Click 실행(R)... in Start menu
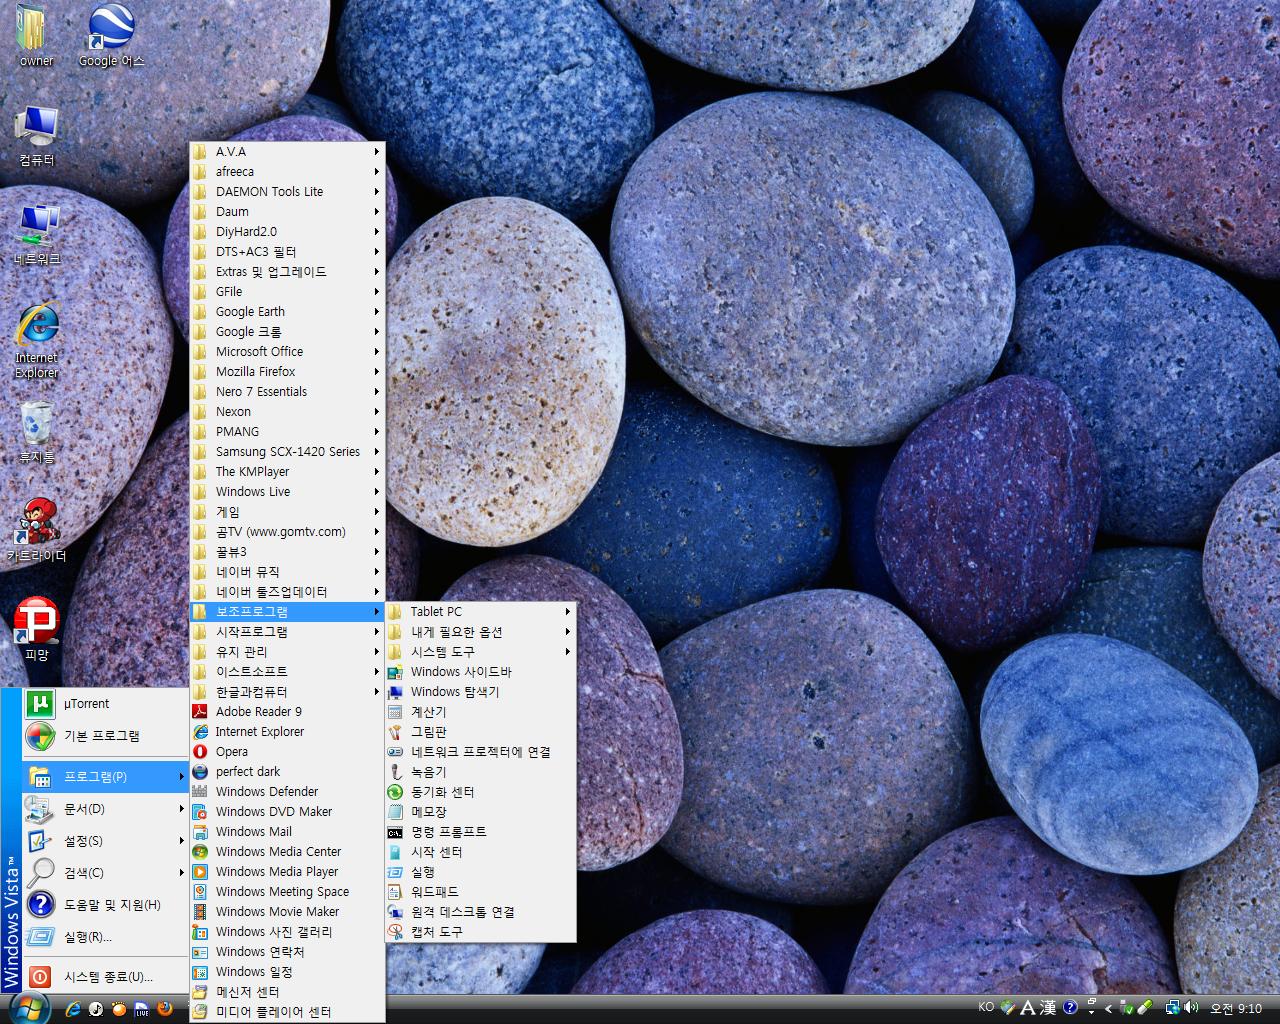The image size is (1280, 1024). click(105, 936)
